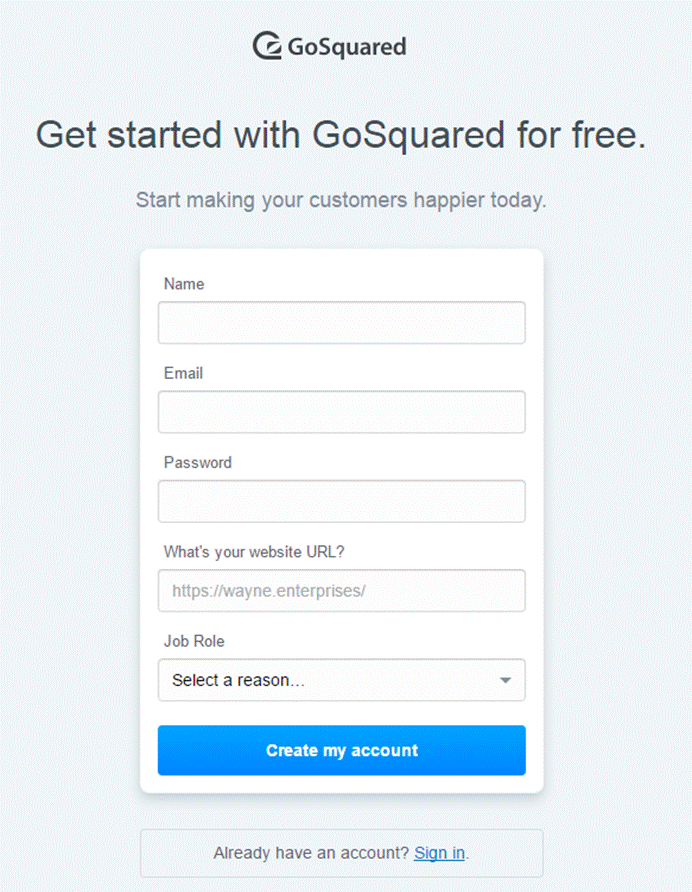Focus the Name input field
Viewport: 692px width, 892px height.
[x=341, y=323]
